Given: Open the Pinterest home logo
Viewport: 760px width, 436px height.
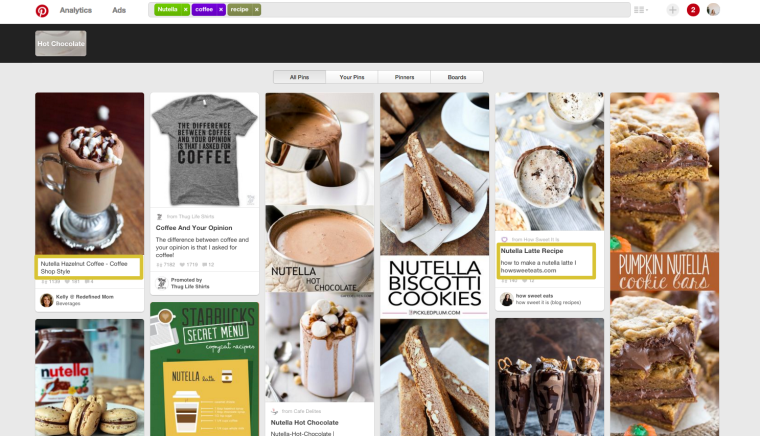Looking at the screenshot, I should pyautogui.click(x=42, y=10).
